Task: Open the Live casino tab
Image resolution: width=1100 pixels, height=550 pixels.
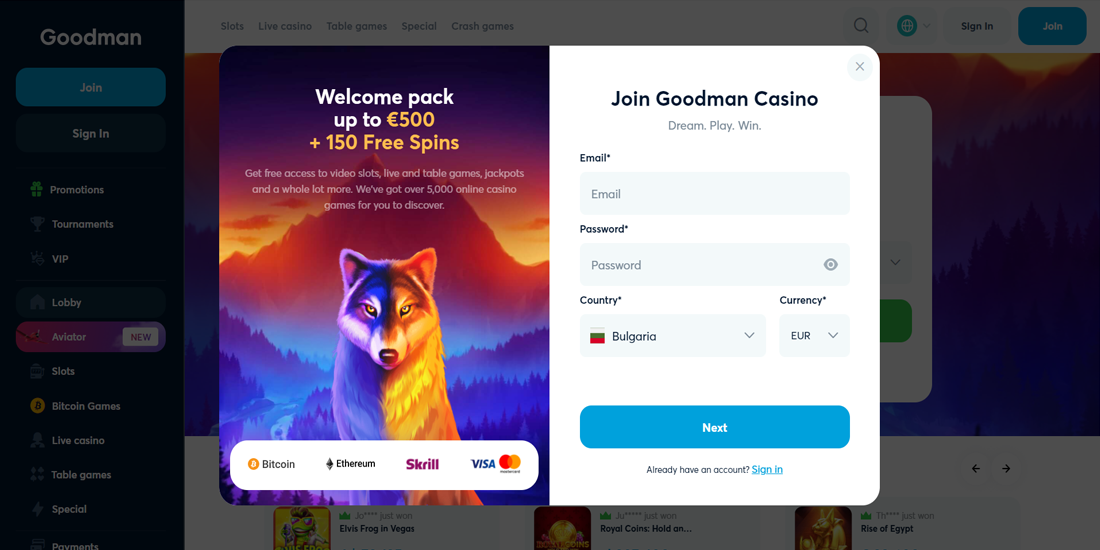Action: pos(285,26)
